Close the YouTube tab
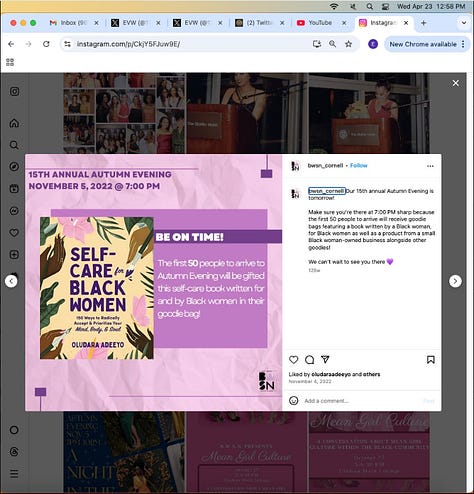474x494 pixels. (344, 23)
